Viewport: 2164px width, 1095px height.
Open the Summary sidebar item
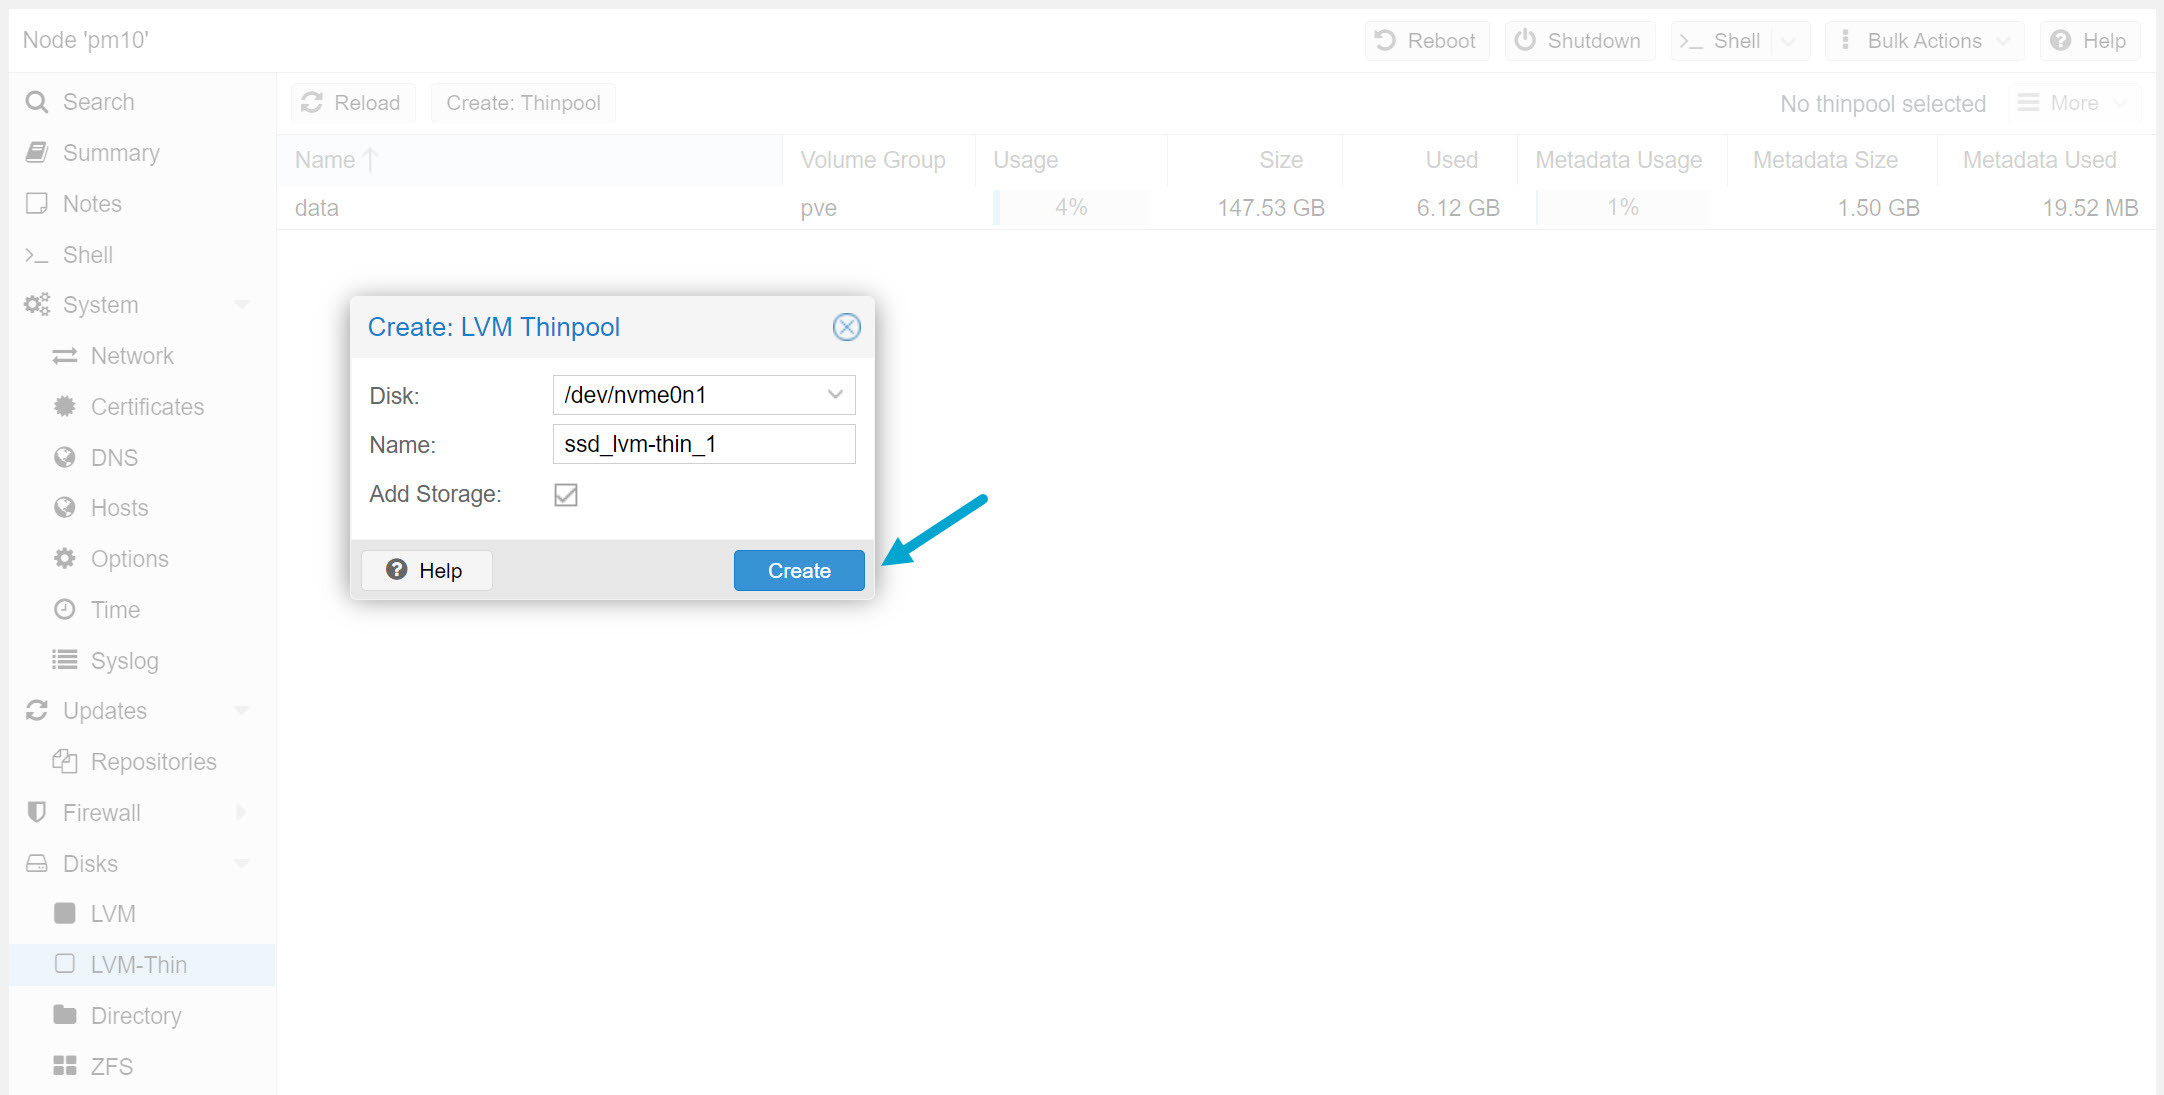click(x=111, y=153)
